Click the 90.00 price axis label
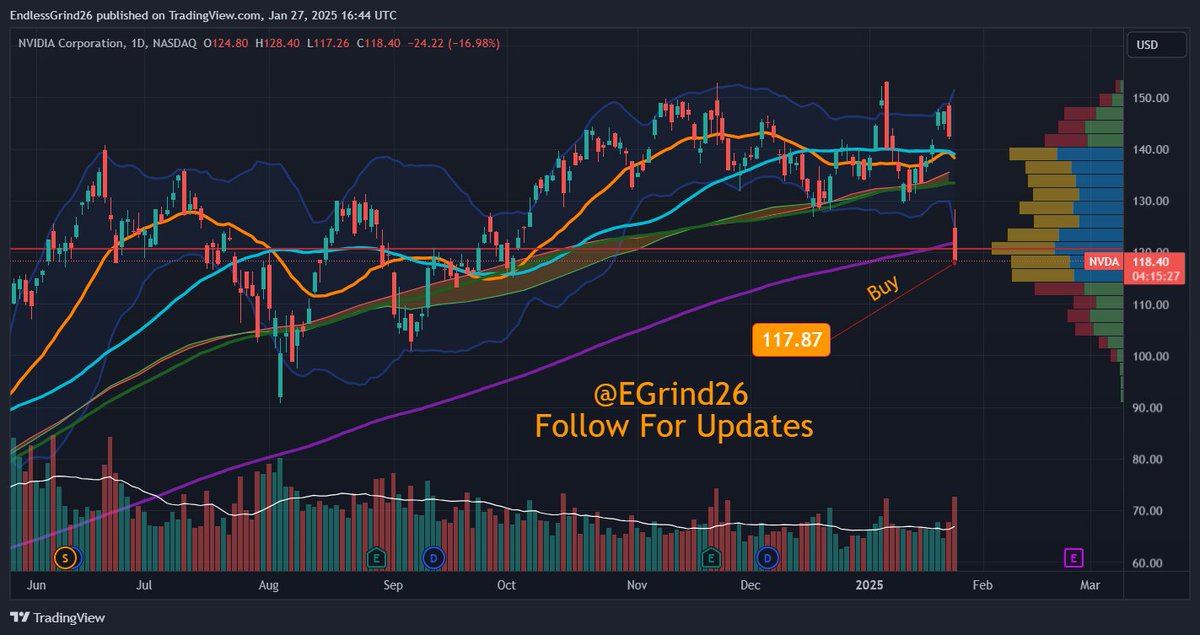Image resolution: width=1200 pixels, height=635 pixels. pos(1146,408)
